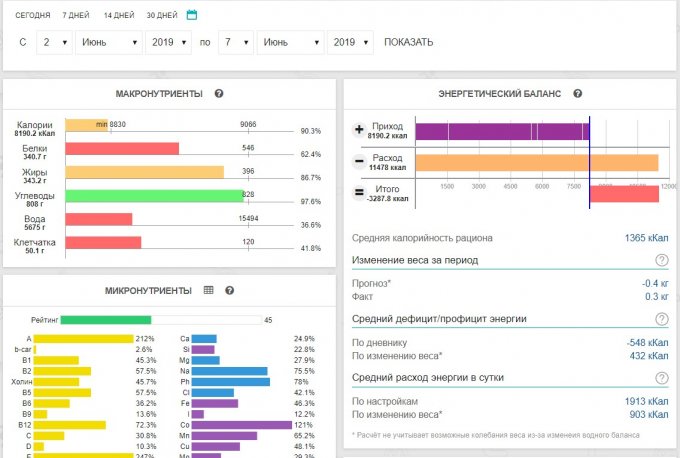This screenshot has height=458, width=680.
Task: Toggle the equals button next to Итого
Action: pos(359,193)
